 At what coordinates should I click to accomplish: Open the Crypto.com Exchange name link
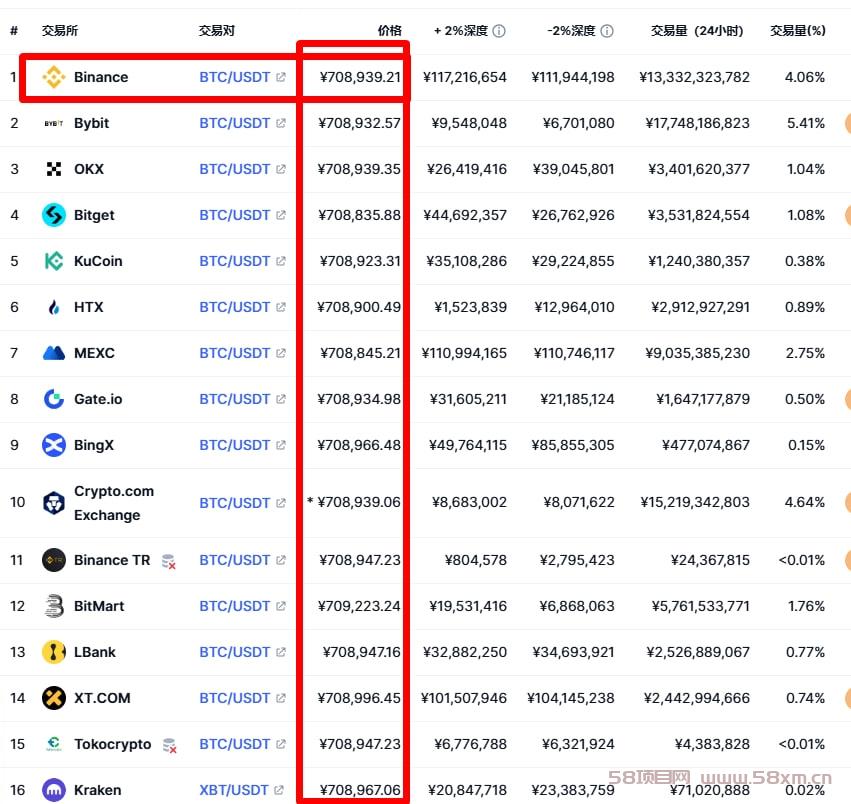[114, 503]
